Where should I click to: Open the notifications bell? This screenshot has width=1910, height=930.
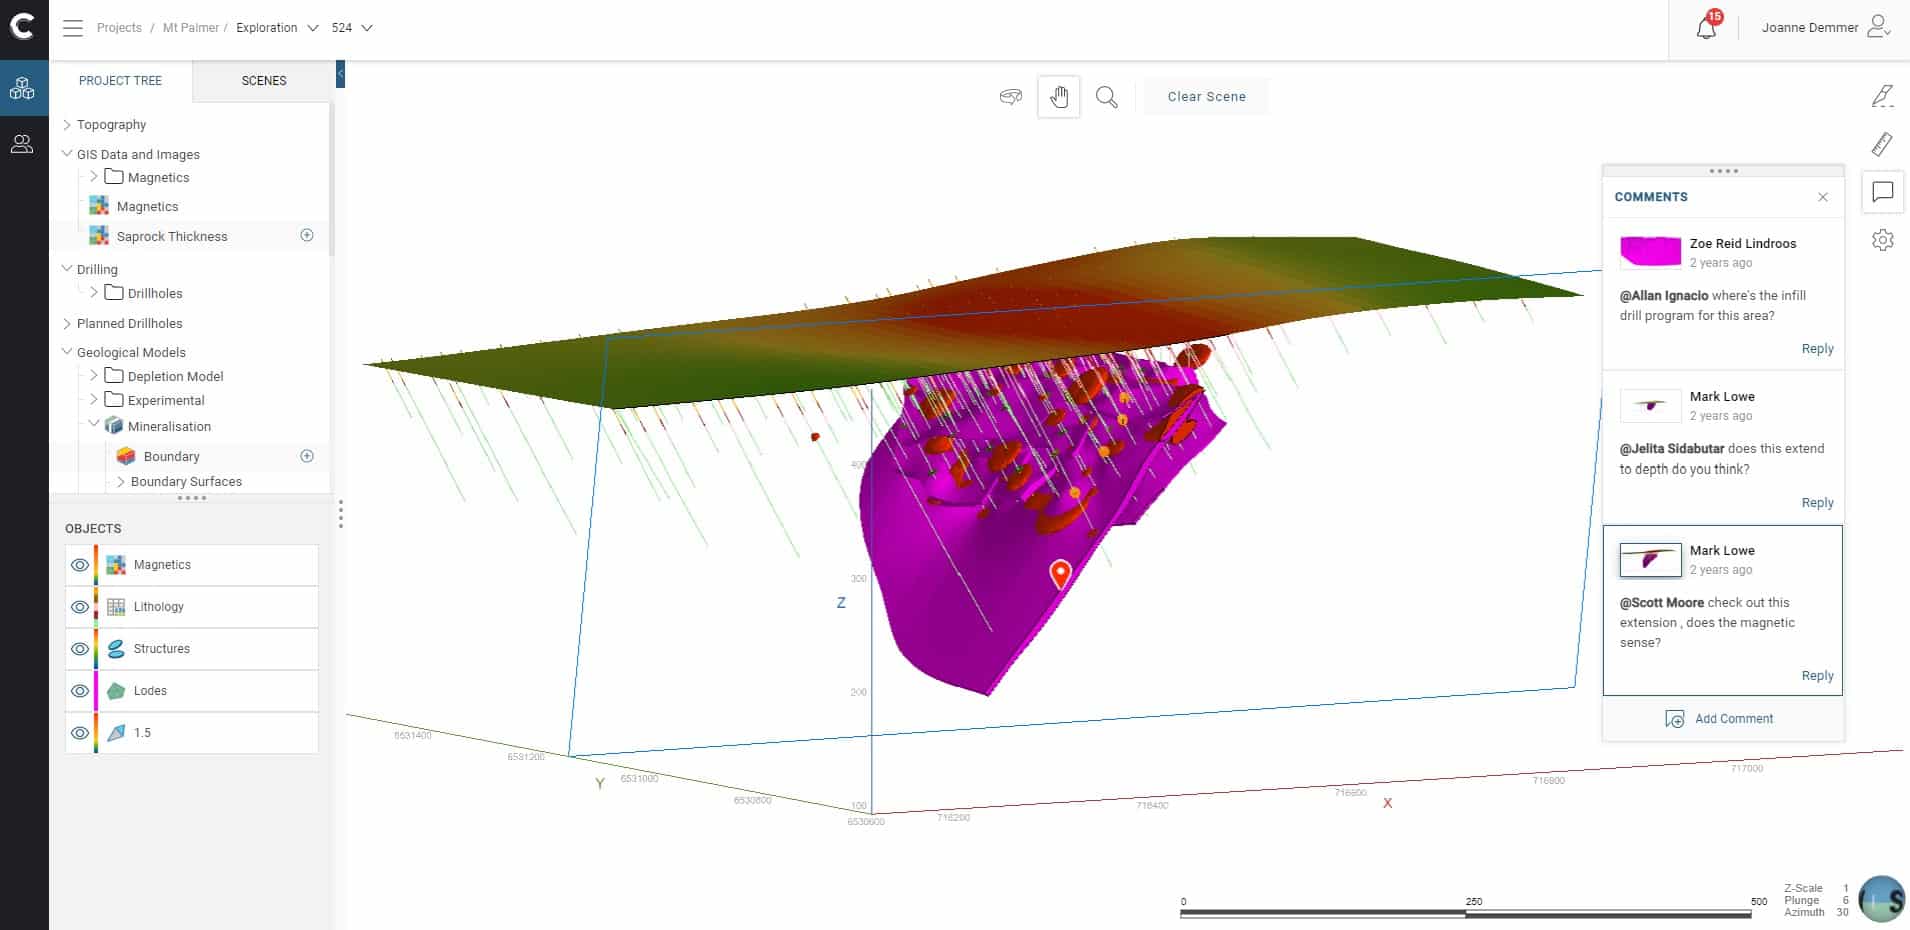1706,28
